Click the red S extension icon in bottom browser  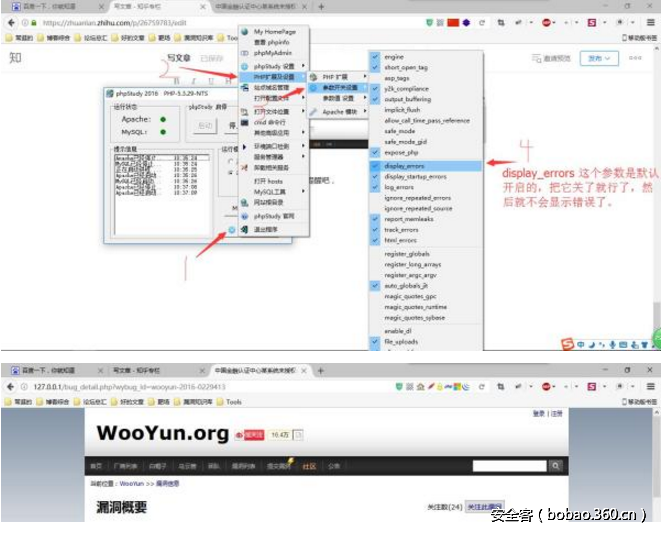coord(591,386)
